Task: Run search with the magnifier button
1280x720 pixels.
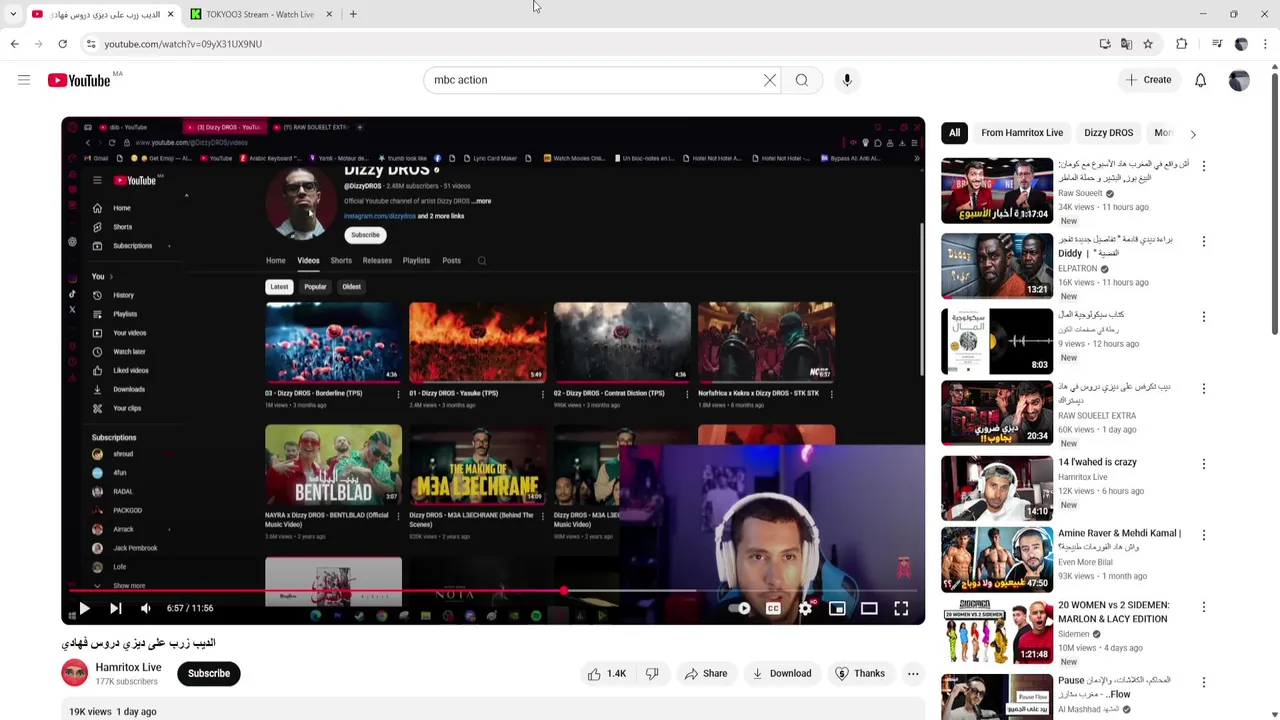Action: pyautogui.click(x=802, y=80)
